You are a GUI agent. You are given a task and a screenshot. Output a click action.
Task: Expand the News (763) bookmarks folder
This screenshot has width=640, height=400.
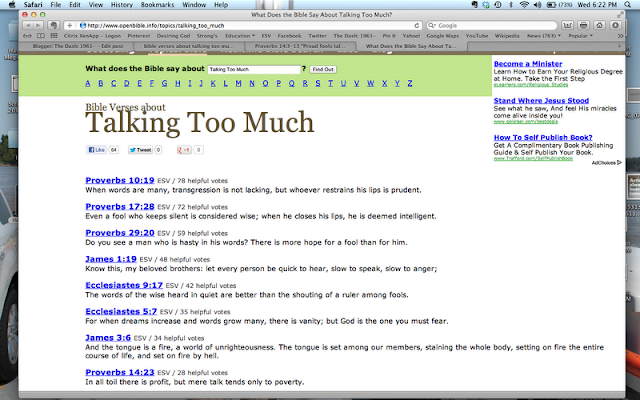544,36
